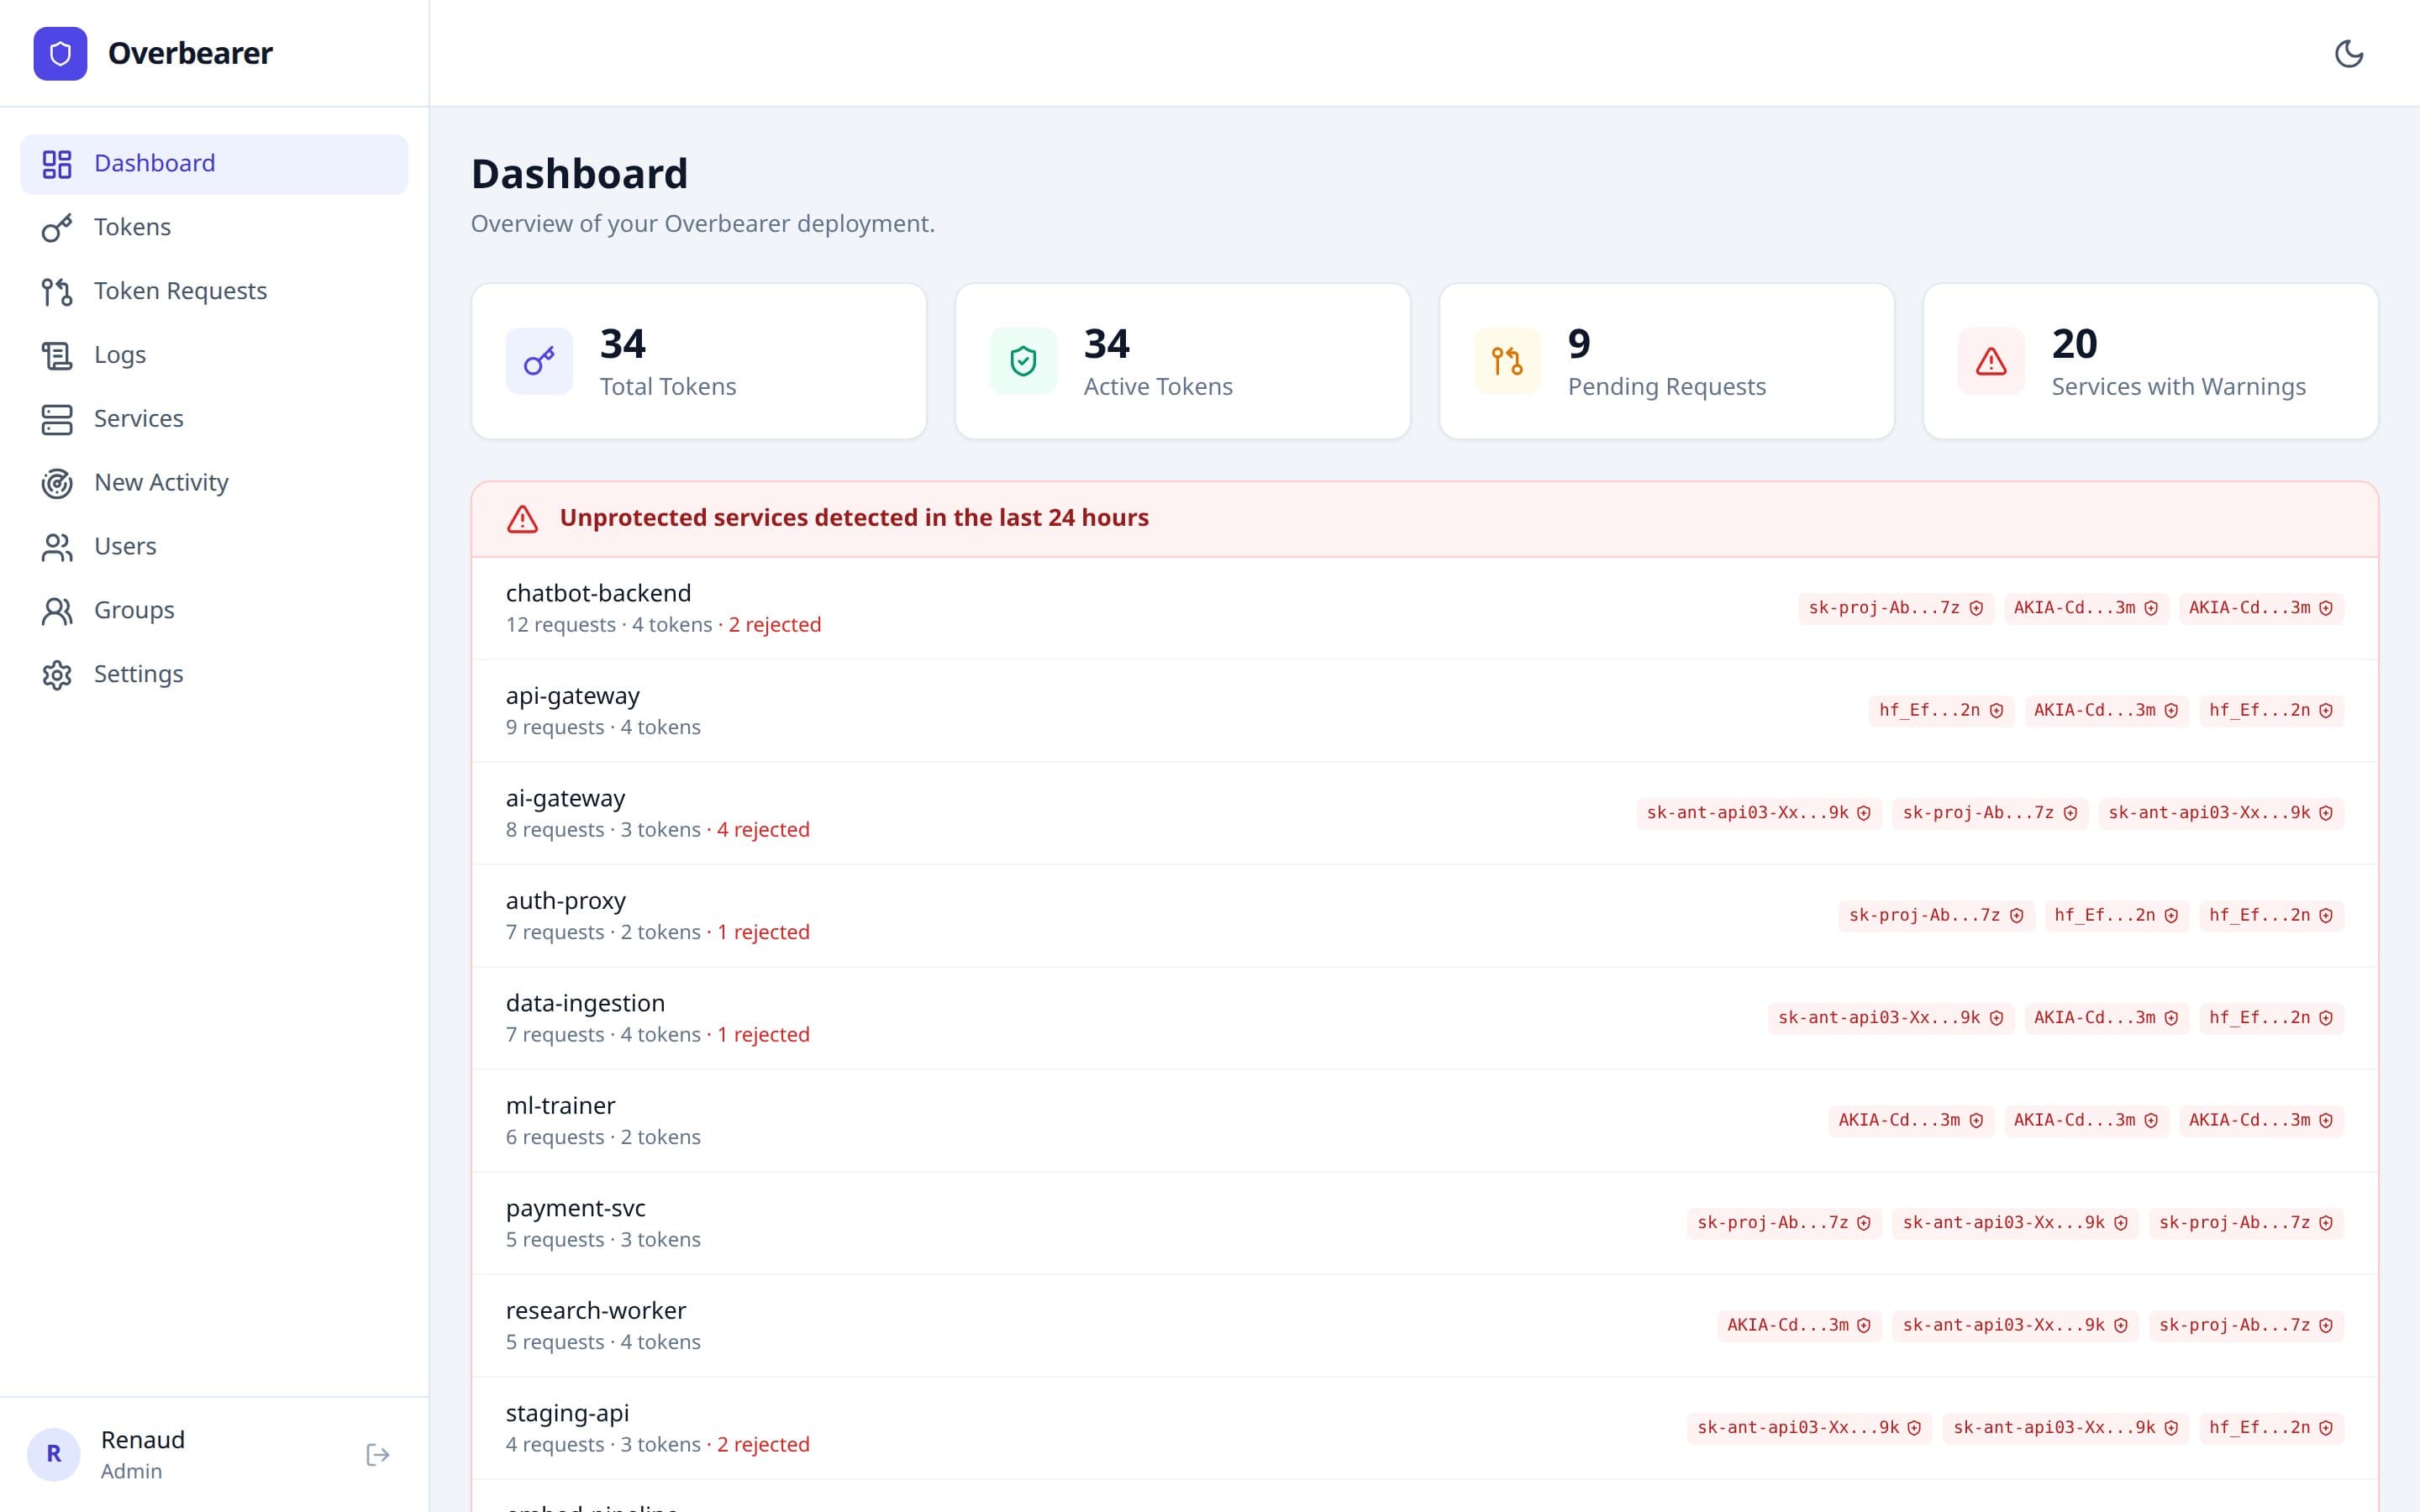Click the Overbearer shield logo
This screenshot has width=2420, height=1512.
click(60, 53)
